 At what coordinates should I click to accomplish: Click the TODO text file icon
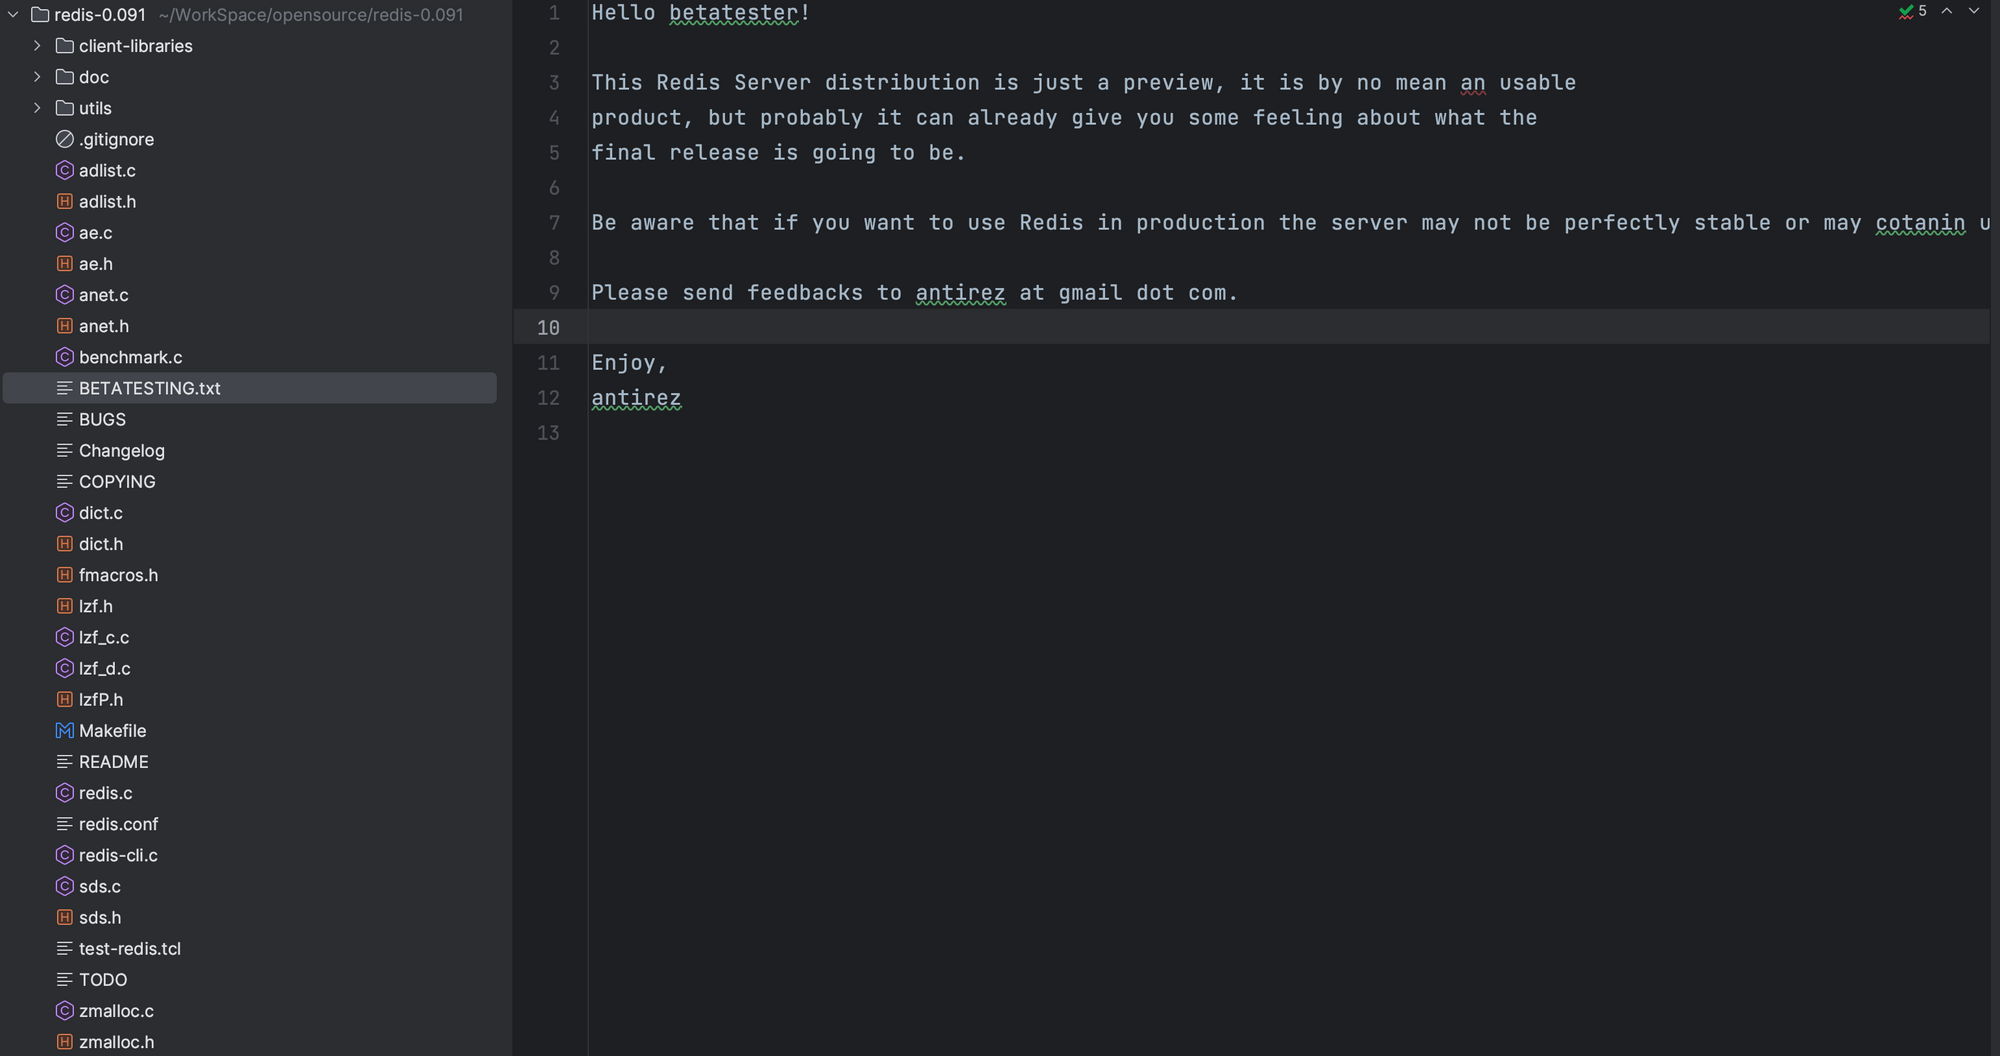tap(65, 980)
